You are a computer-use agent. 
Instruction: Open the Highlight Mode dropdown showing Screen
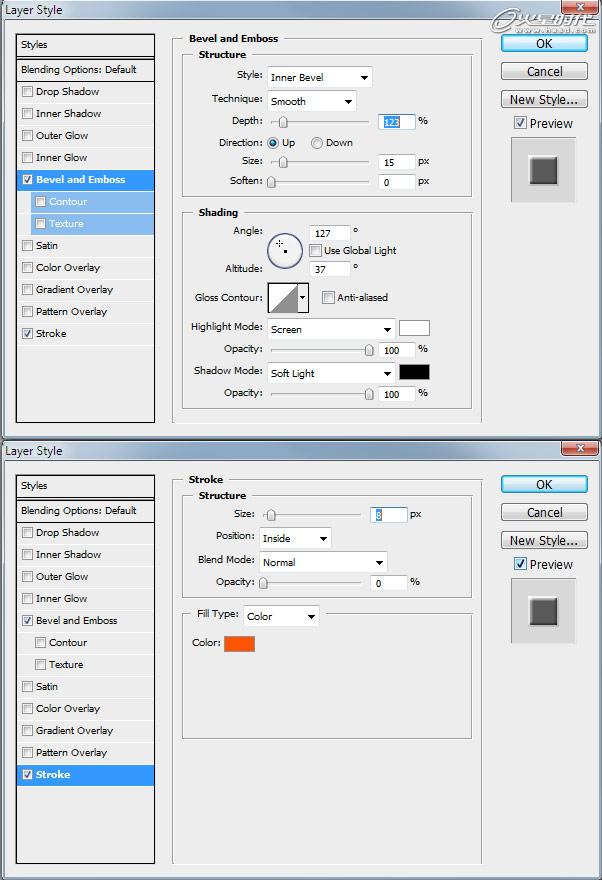point(331,329)
